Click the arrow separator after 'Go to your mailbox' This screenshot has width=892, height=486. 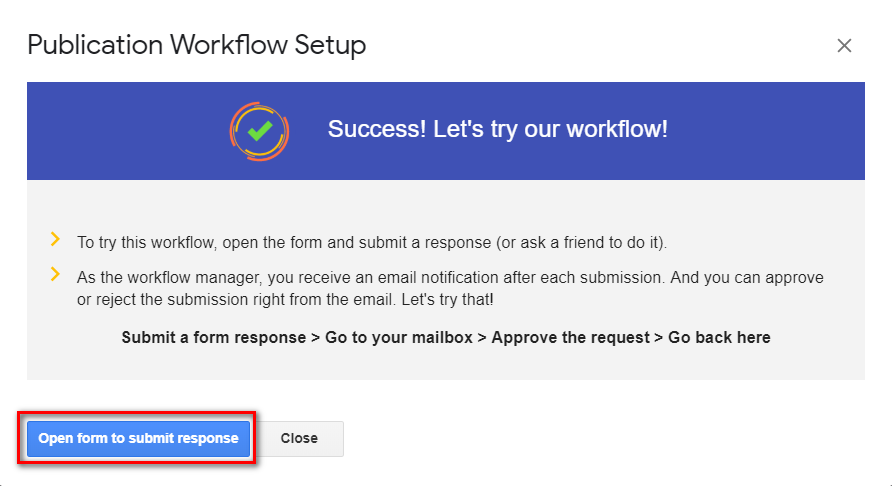point(482,338)
